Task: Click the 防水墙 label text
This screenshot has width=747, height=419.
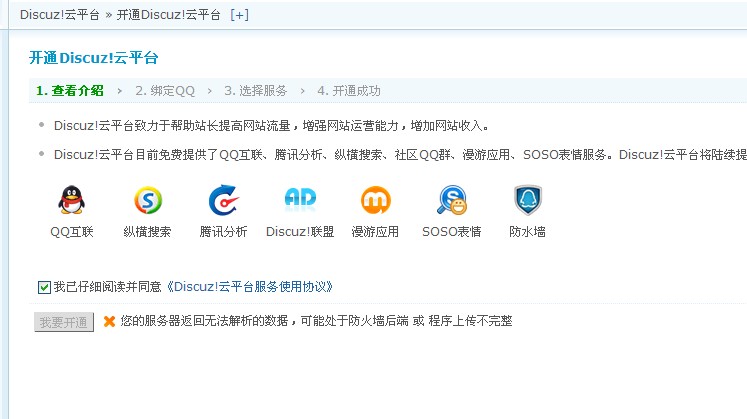Action: 527,232
